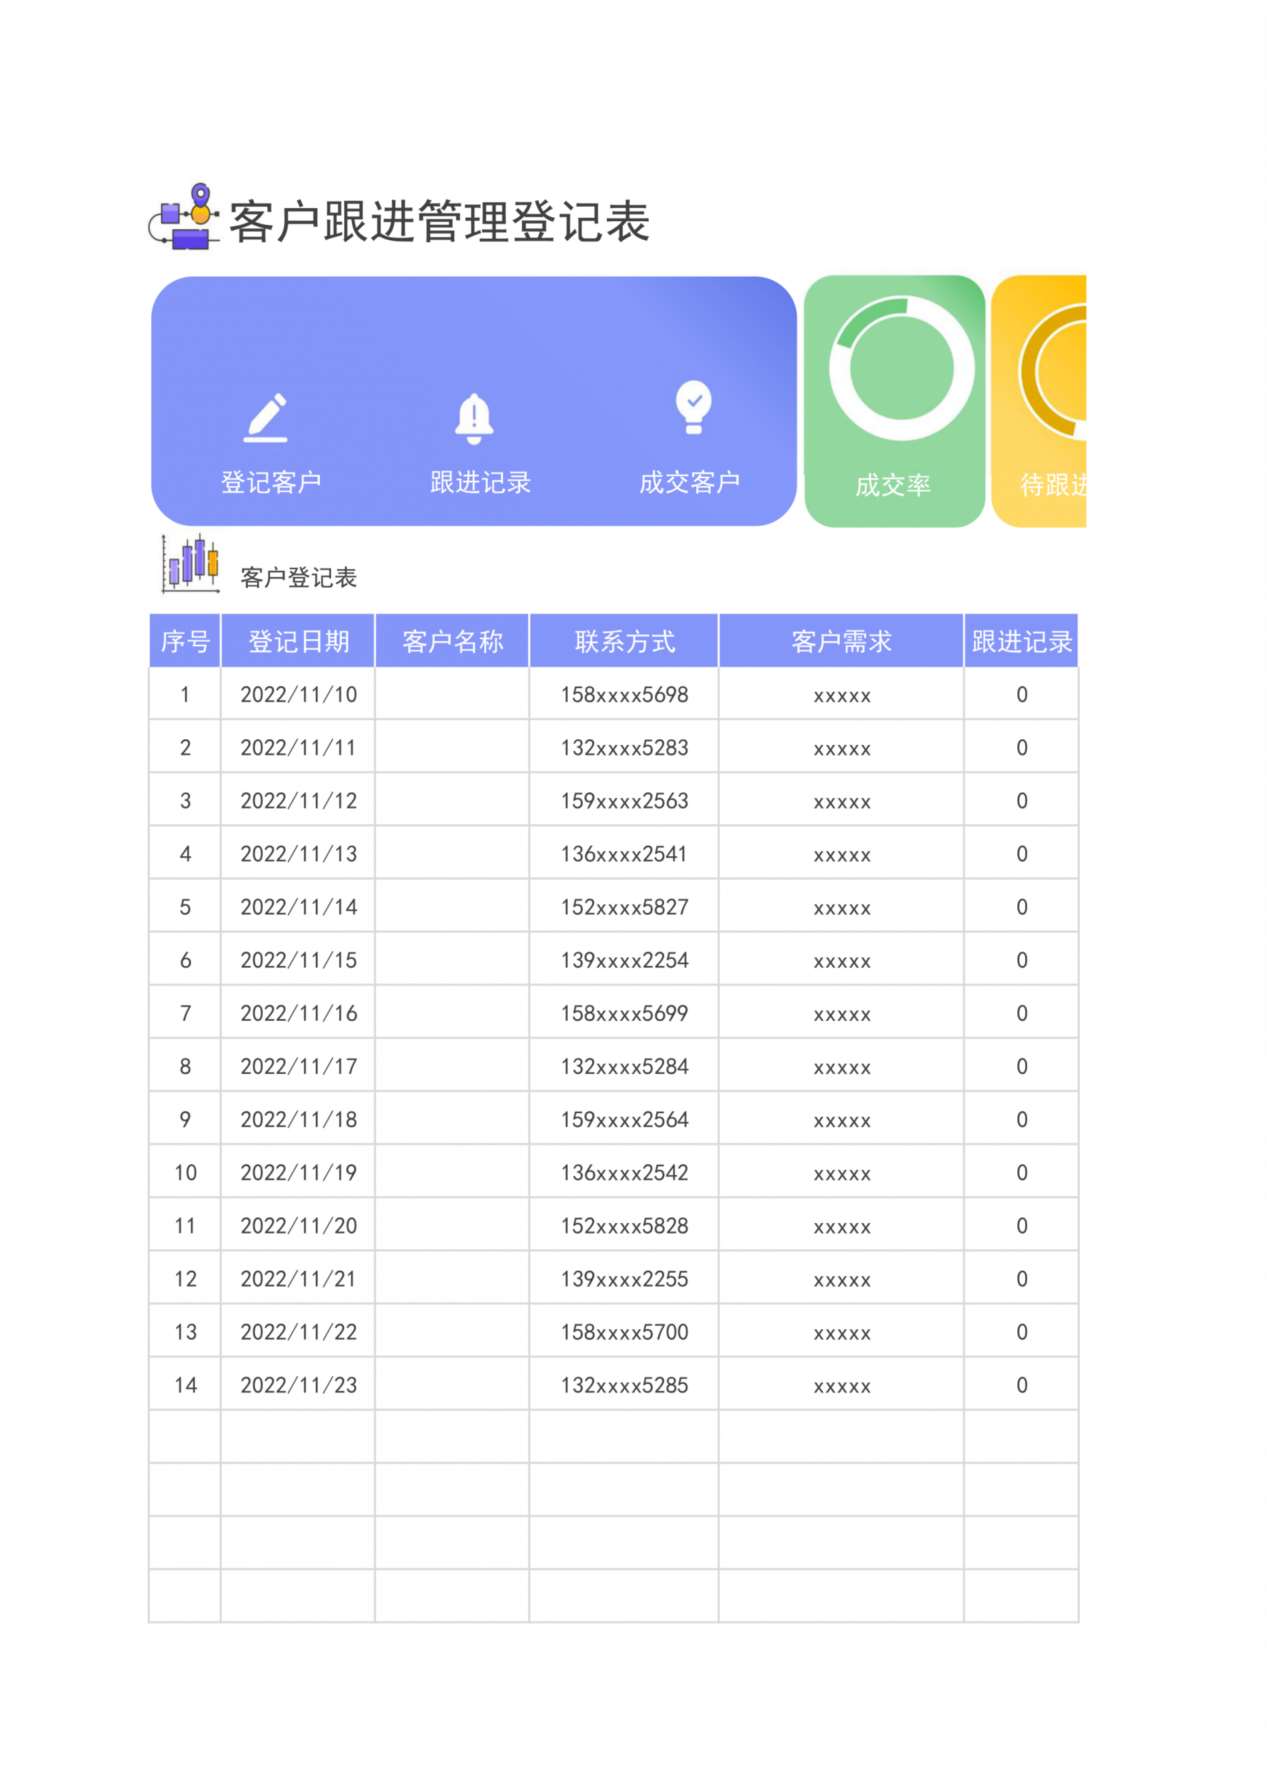The width and height of the screenshot is (1267, 1792).
Task: Select date cell 2022/11/21
Action: [298, 1277]
